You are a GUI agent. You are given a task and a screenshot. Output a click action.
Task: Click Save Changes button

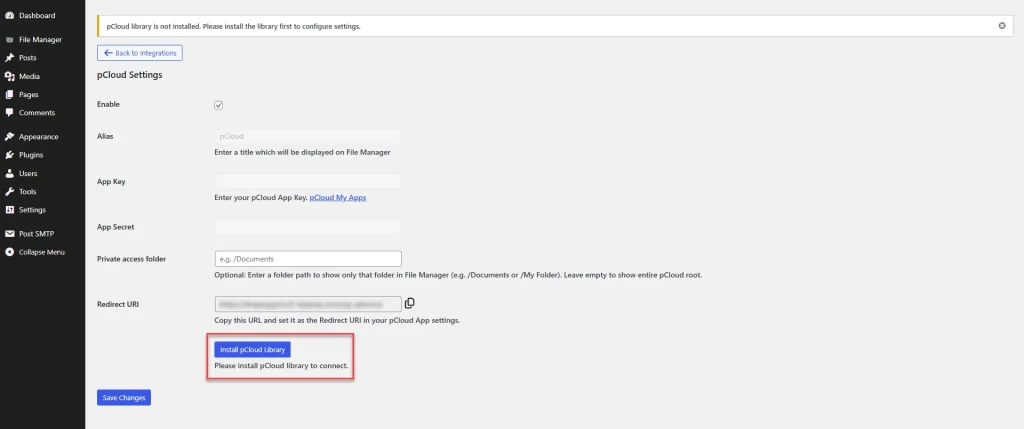[124, 398]
